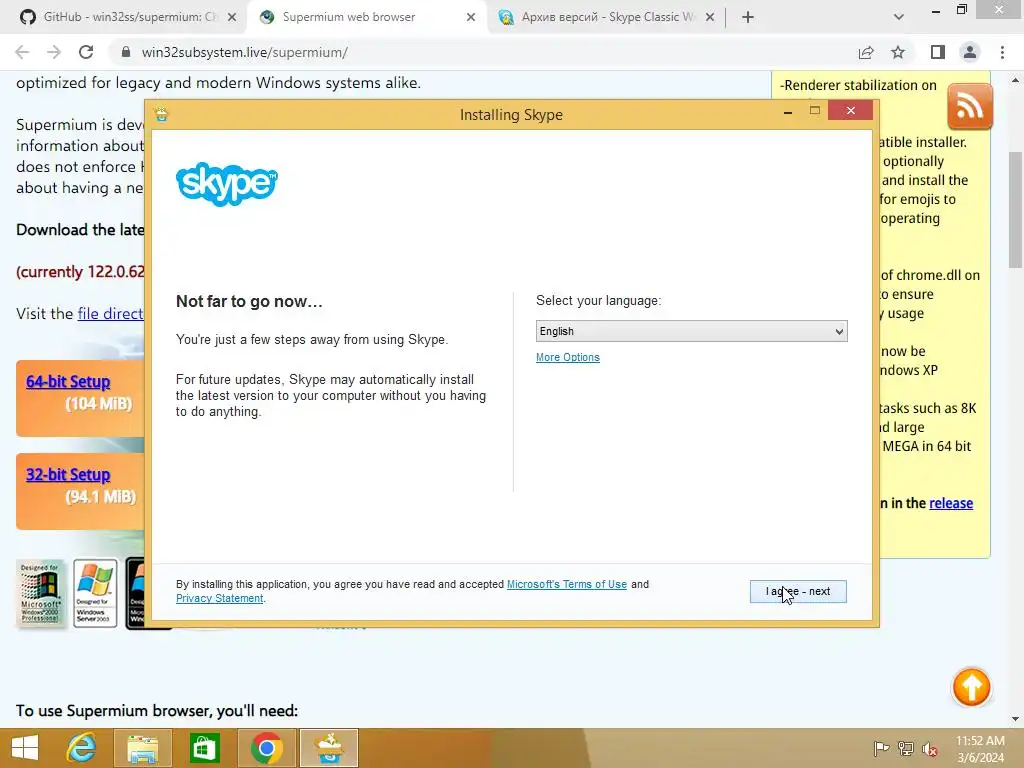Follow the release link in yellow panel
Image resolution: width=1024 pixels, height=768 pixels.
(951, 503)
